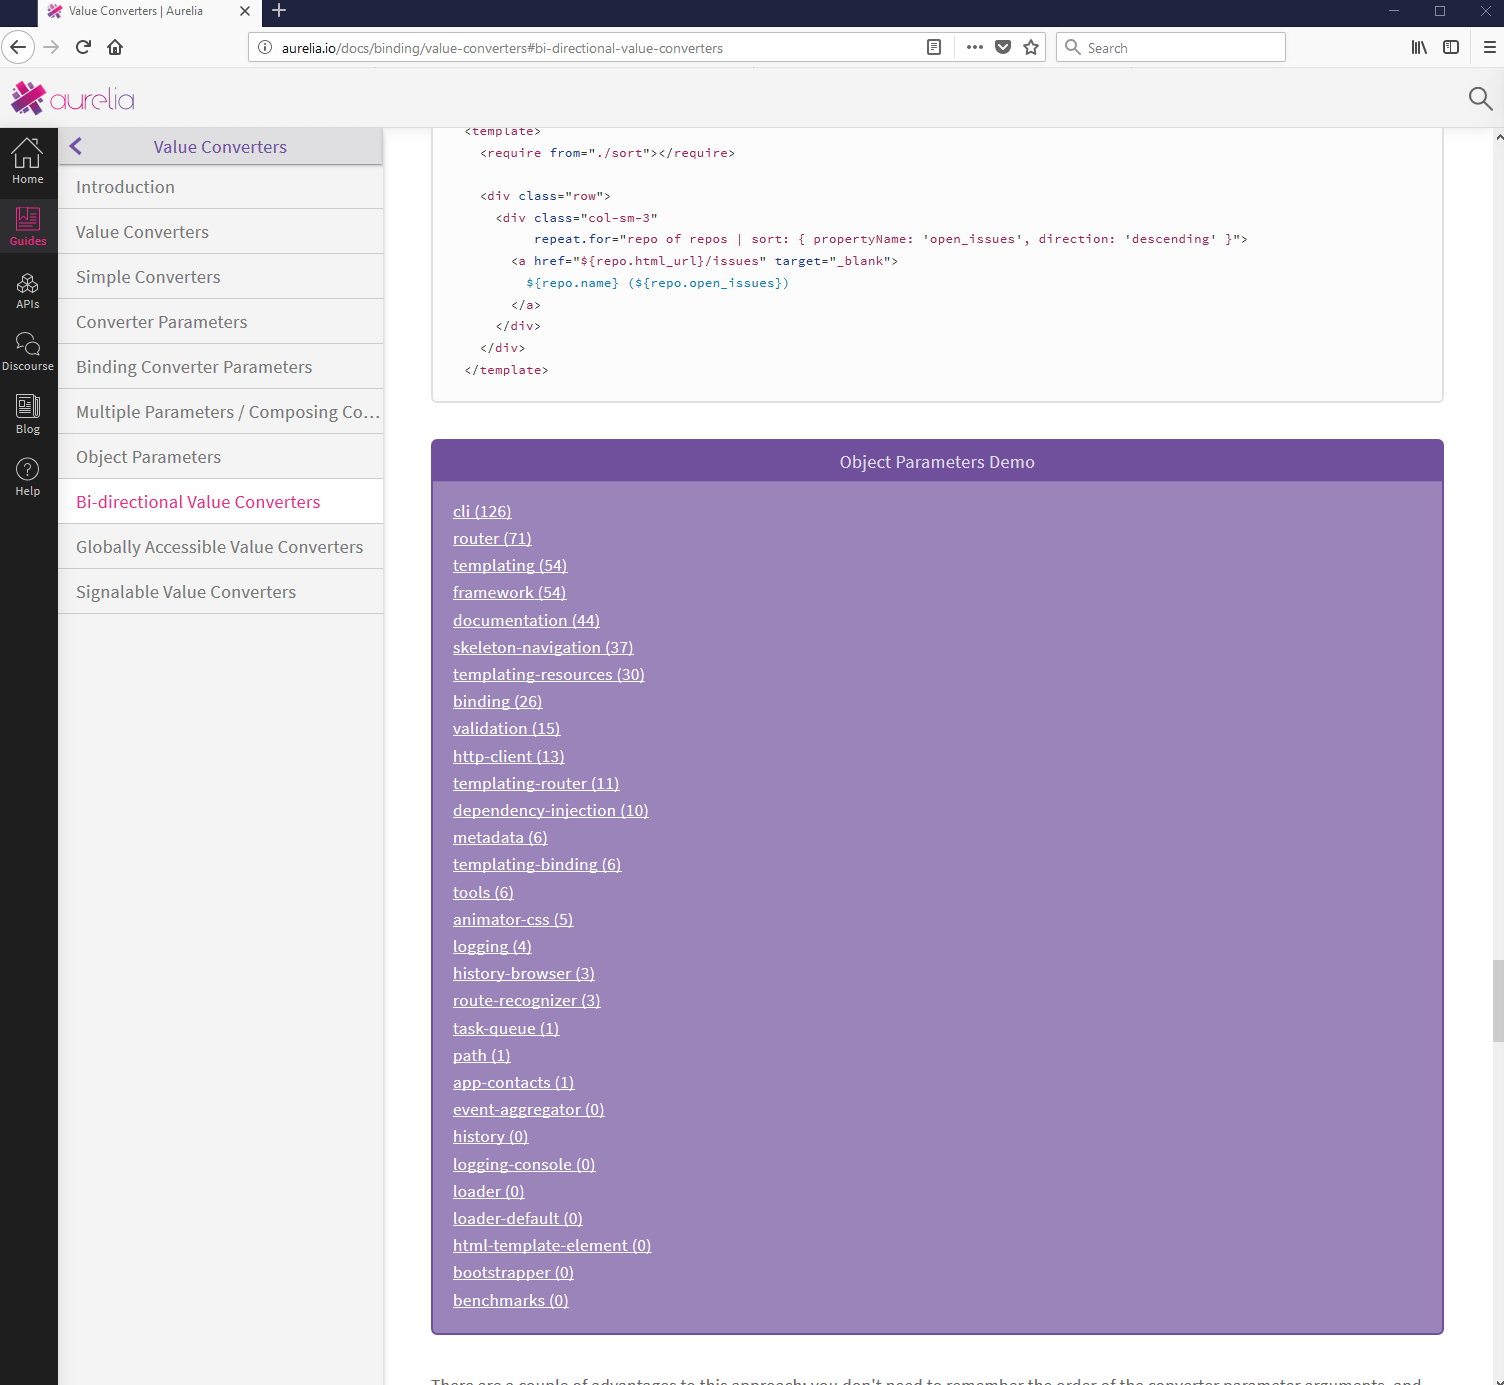The image size is (1504, 1385).
Task: Go back to the previous page in browser
Action: pos(18,47)
